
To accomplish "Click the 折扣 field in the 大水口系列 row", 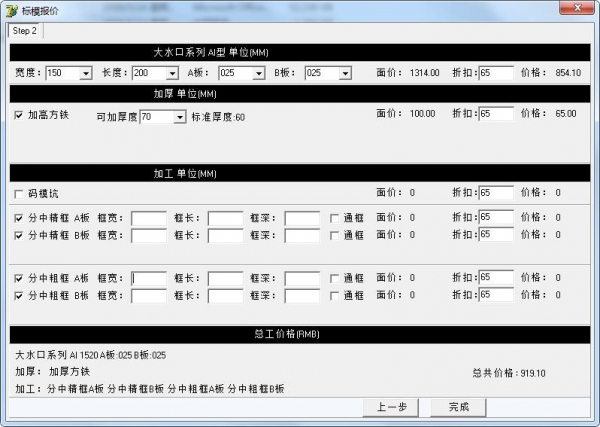I will click(x=496, y=73).
